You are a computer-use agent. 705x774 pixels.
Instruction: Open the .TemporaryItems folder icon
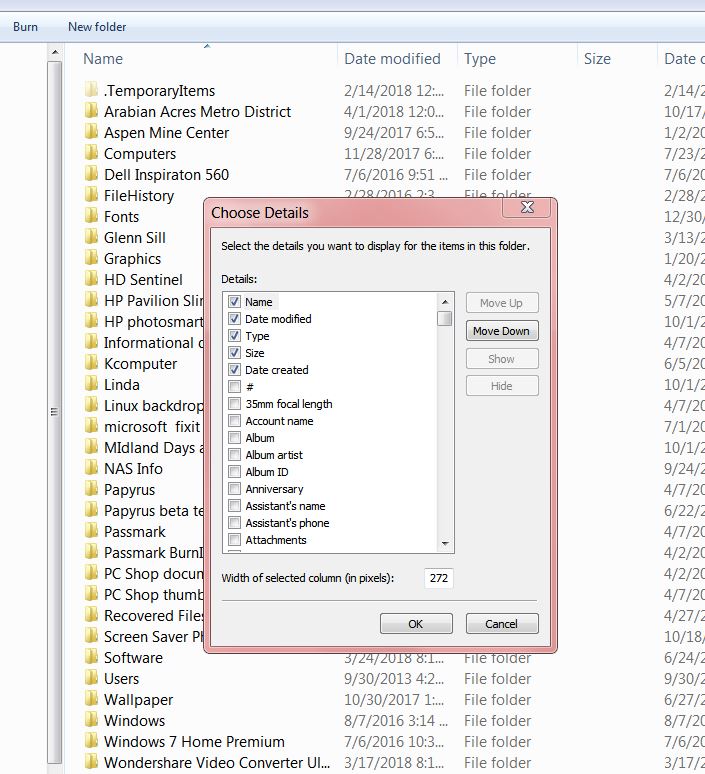point(91,90)
